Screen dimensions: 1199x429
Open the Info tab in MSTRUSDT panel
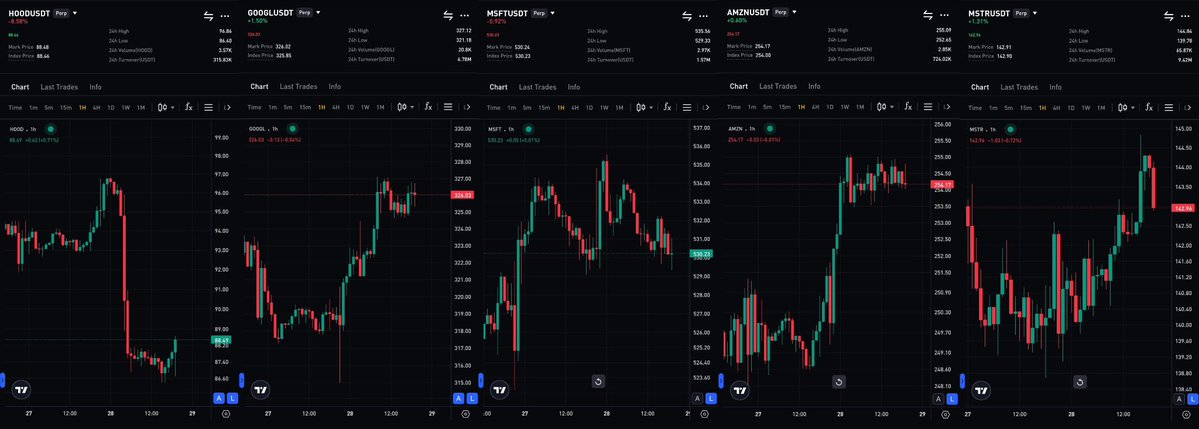(x=1055, y=87)
